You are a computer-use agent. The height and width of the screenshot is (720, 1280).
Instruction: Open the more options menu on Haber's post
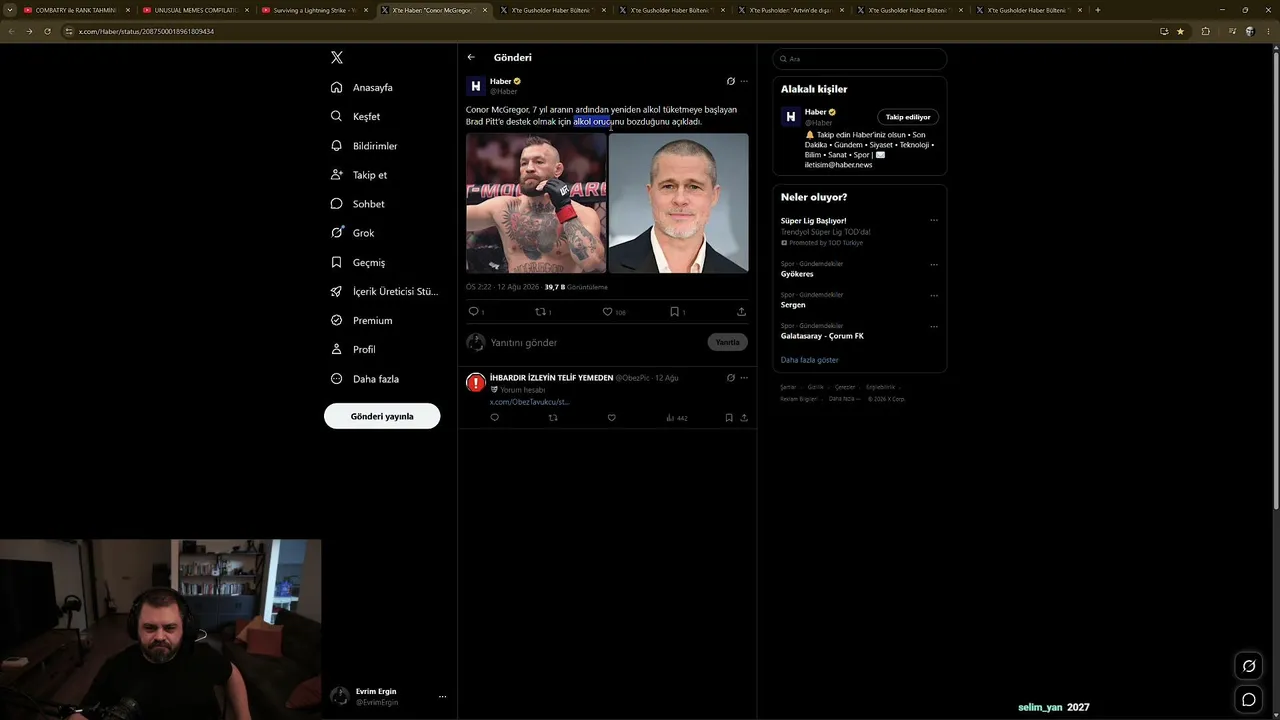point(744,81)
